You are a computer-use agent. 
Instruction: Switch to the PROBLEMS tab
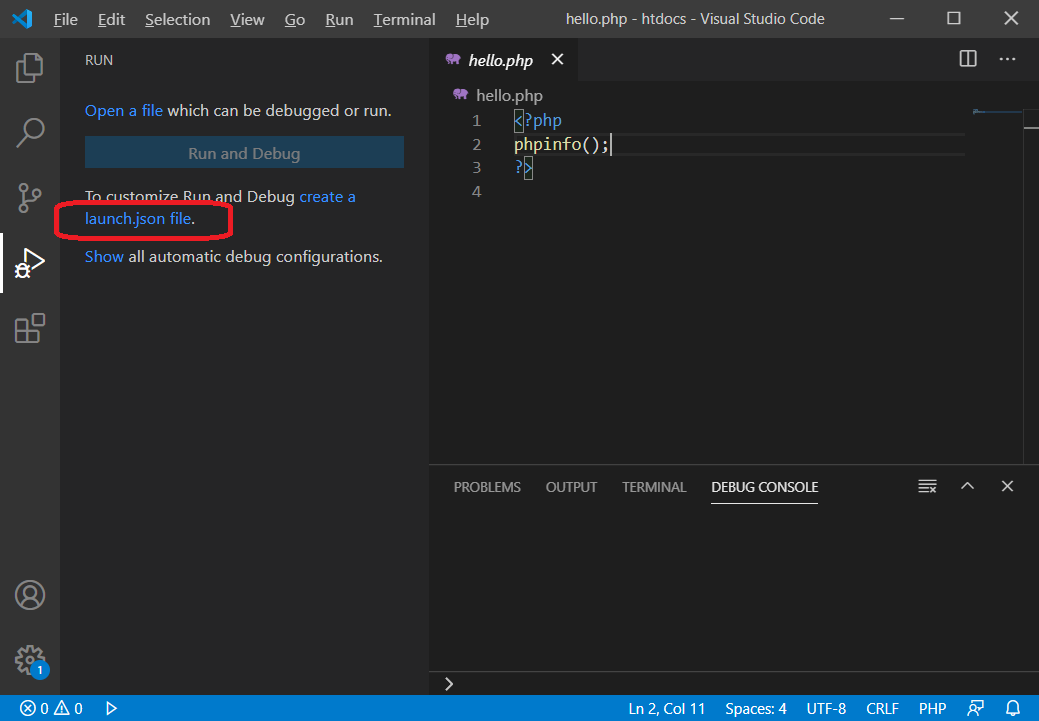tap(487, 487)
